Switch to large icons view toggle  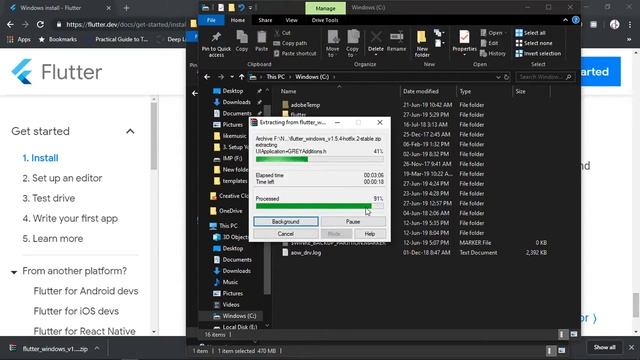pyautogui.click(x=574, y=334)
